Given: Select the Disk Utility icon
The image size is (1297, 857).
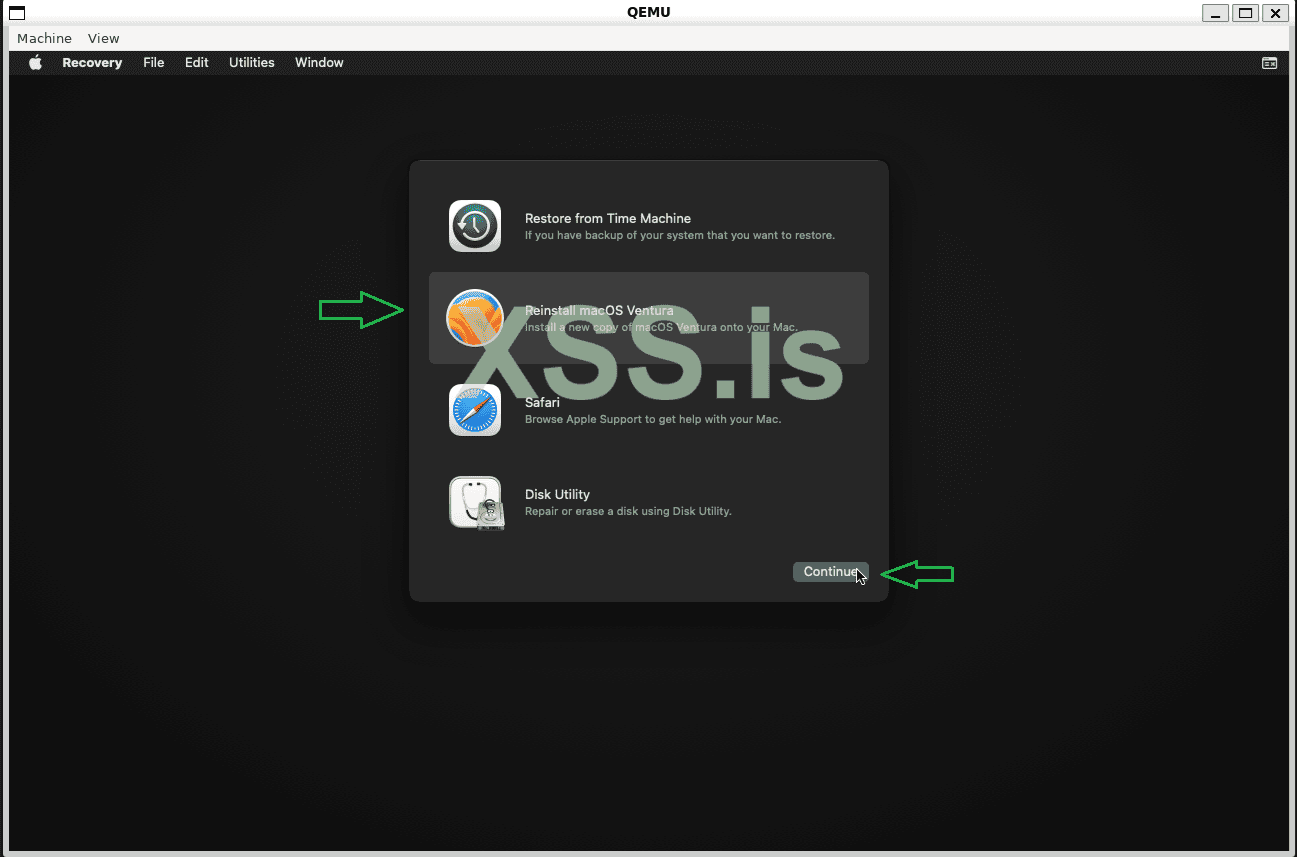Looking at the screenshot, I should click(476, 503).
